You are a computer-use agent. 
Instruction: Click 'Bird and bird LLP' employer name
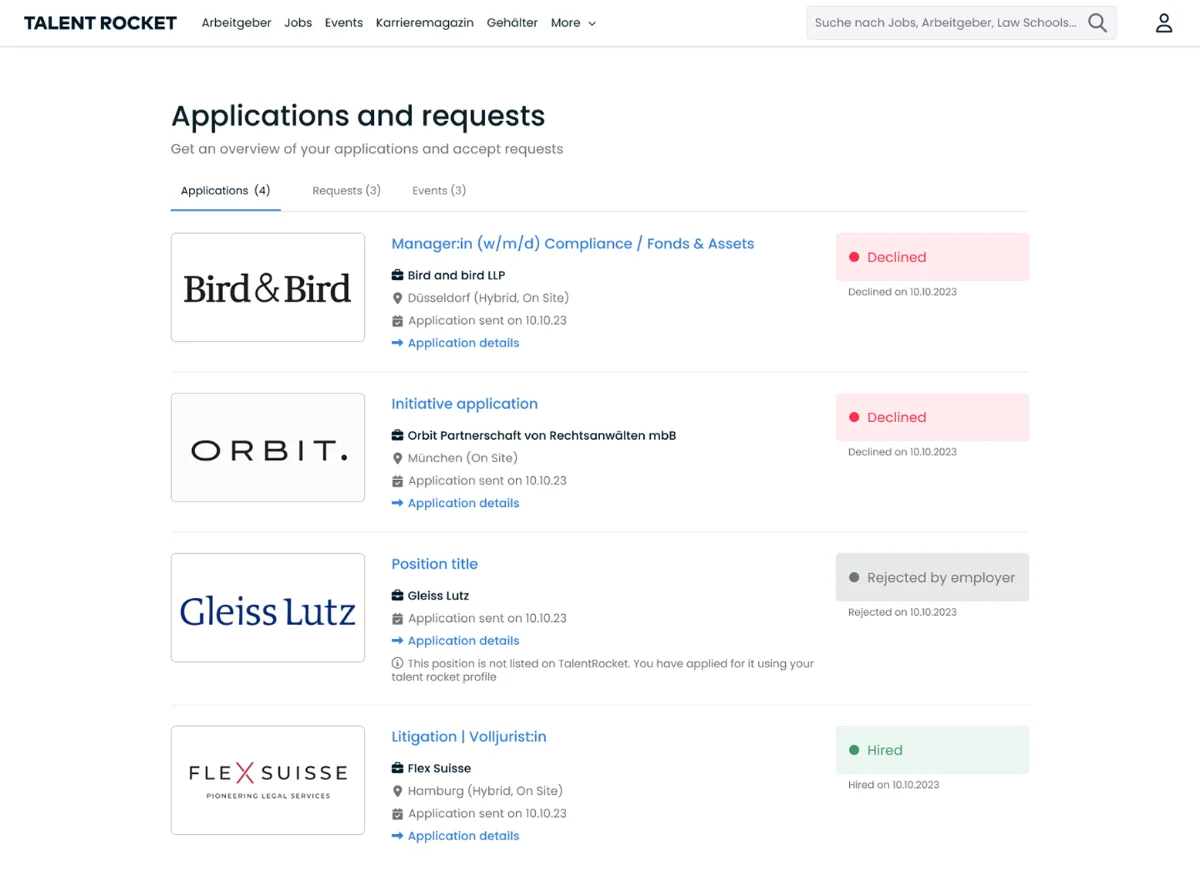point(456,276)
